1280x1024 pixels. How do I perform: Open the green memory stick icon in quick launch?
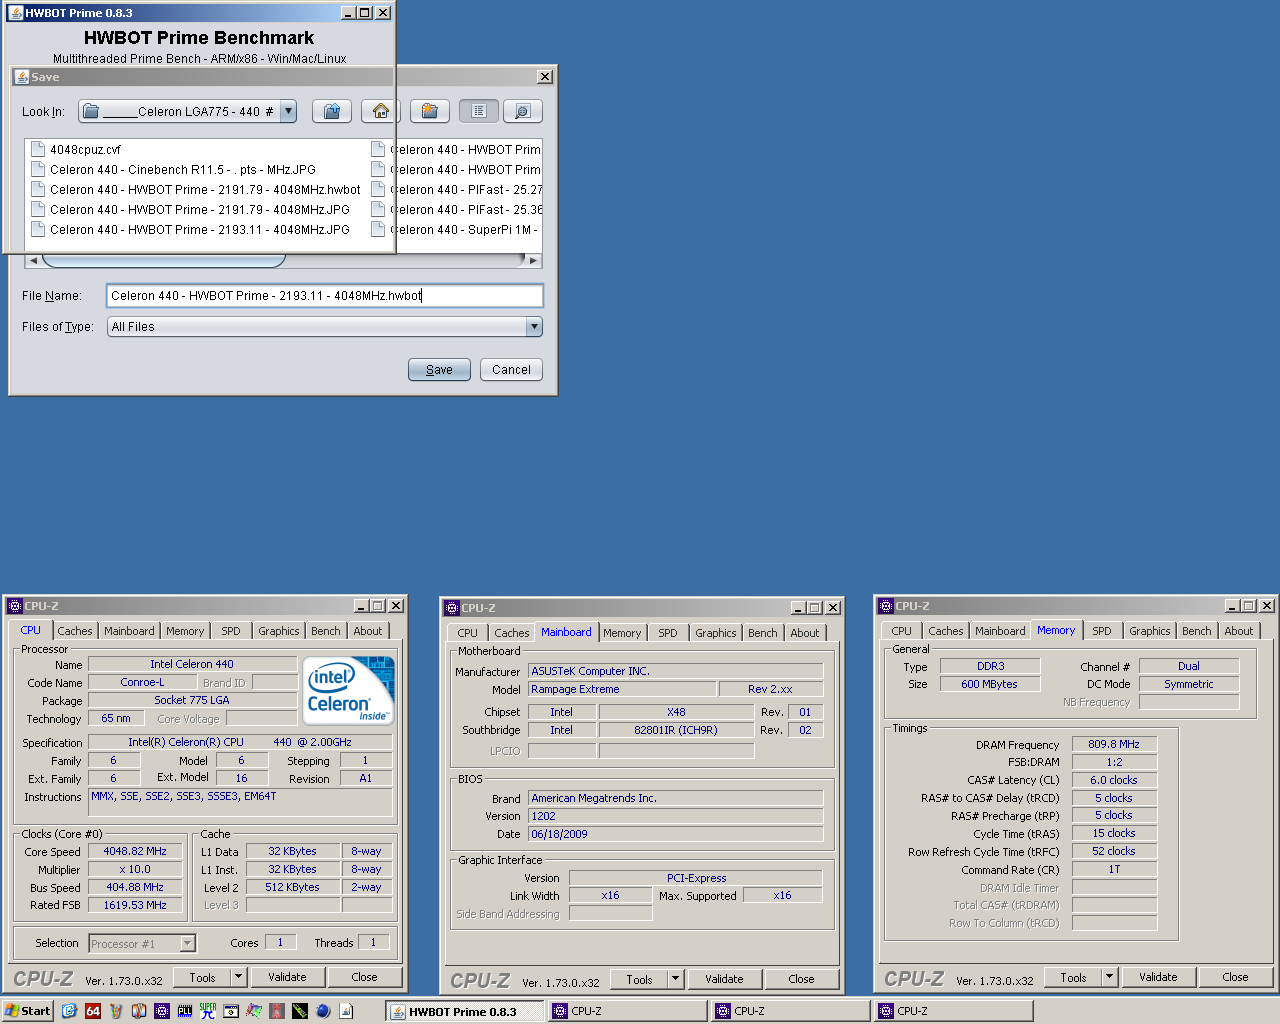point(300,1011)
